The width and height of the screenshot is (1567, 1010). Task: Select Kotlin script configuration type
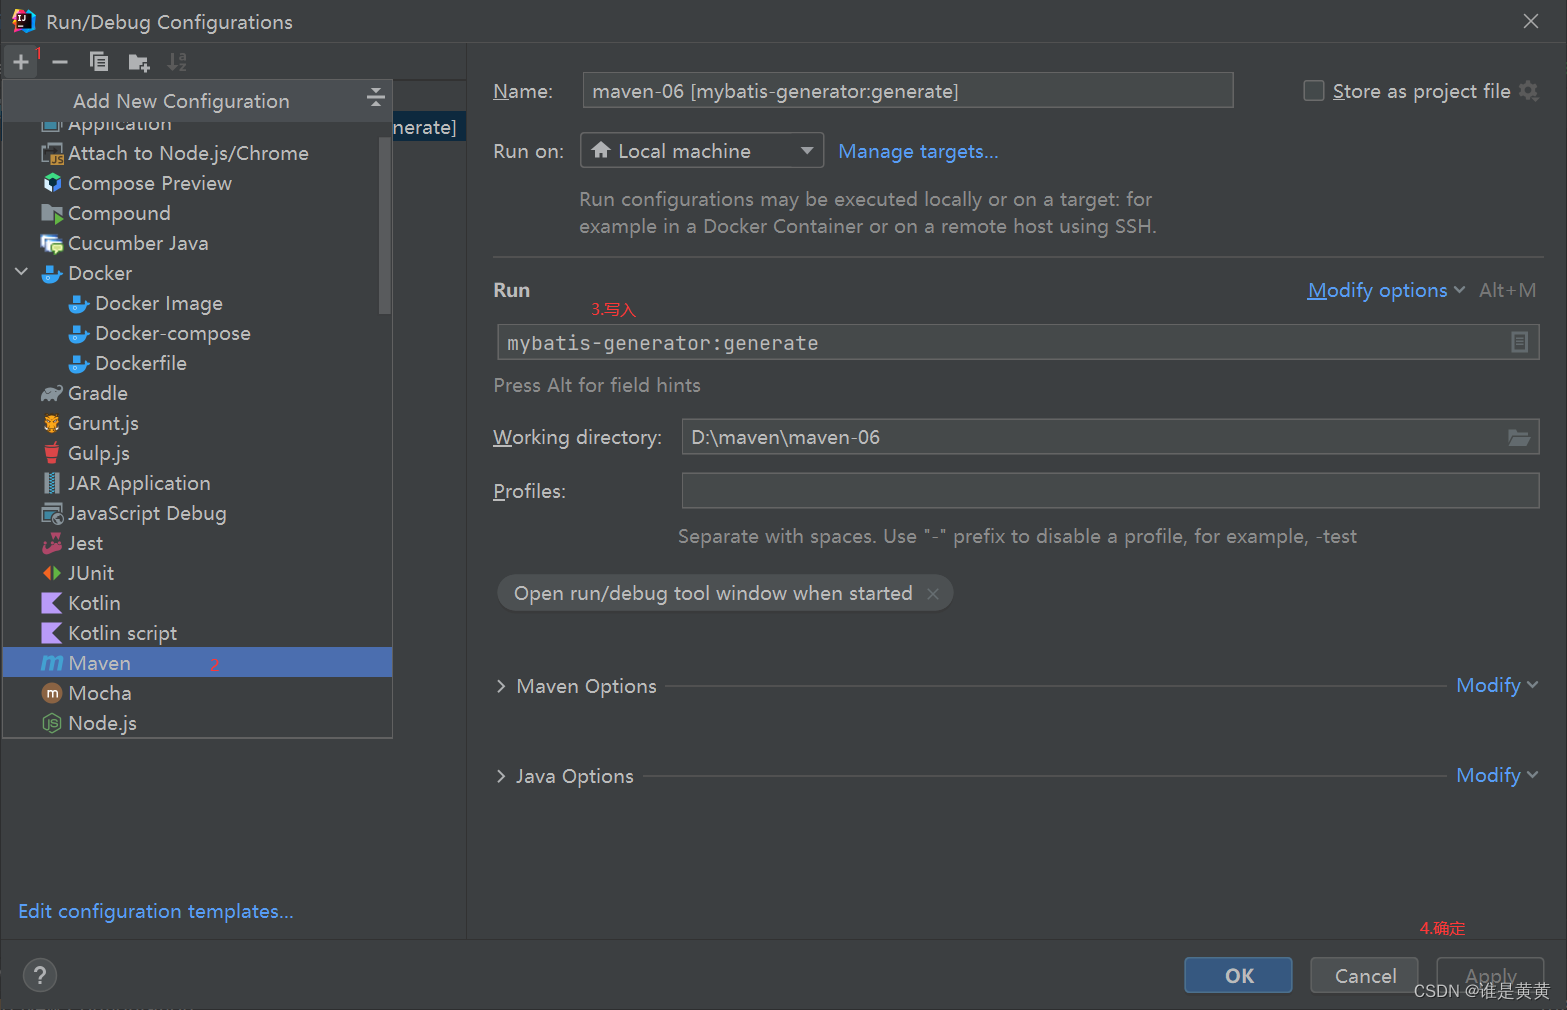[x=197, y=633]
